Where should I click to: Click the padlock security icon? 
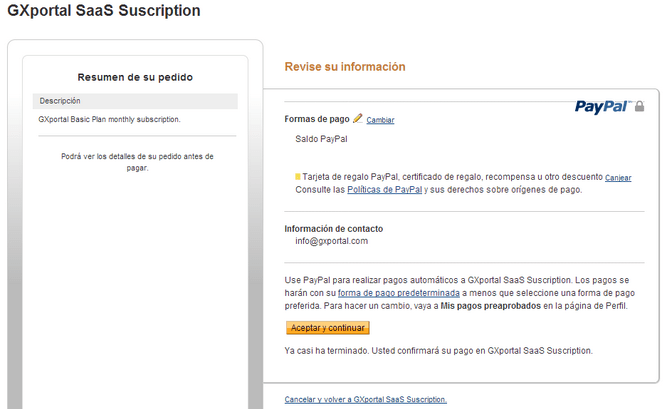639,106
